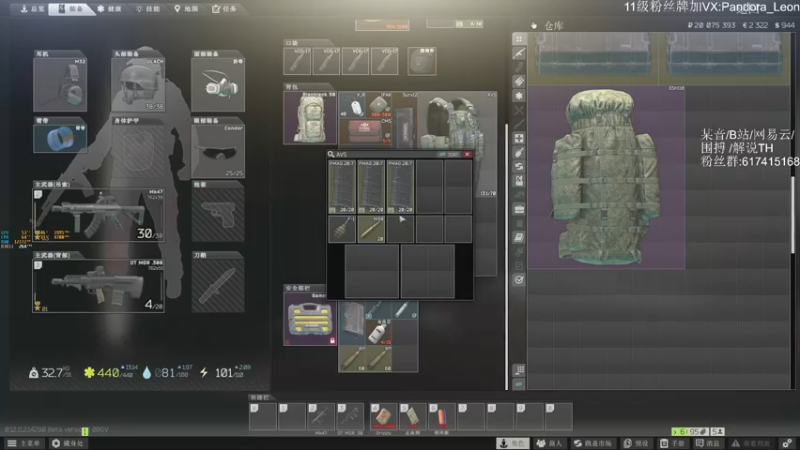Viewport: 800px width, 450px height.
Task: Click the blue armband slot item
Action: coord(60,138)
